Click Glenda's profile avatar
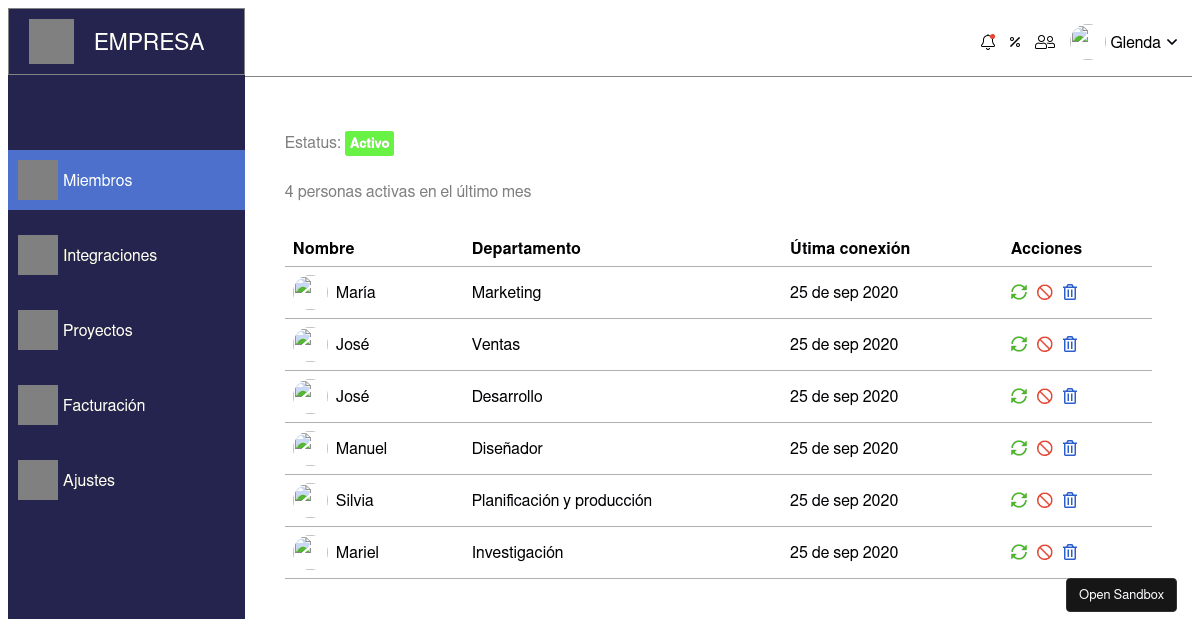 point(1087,42)
